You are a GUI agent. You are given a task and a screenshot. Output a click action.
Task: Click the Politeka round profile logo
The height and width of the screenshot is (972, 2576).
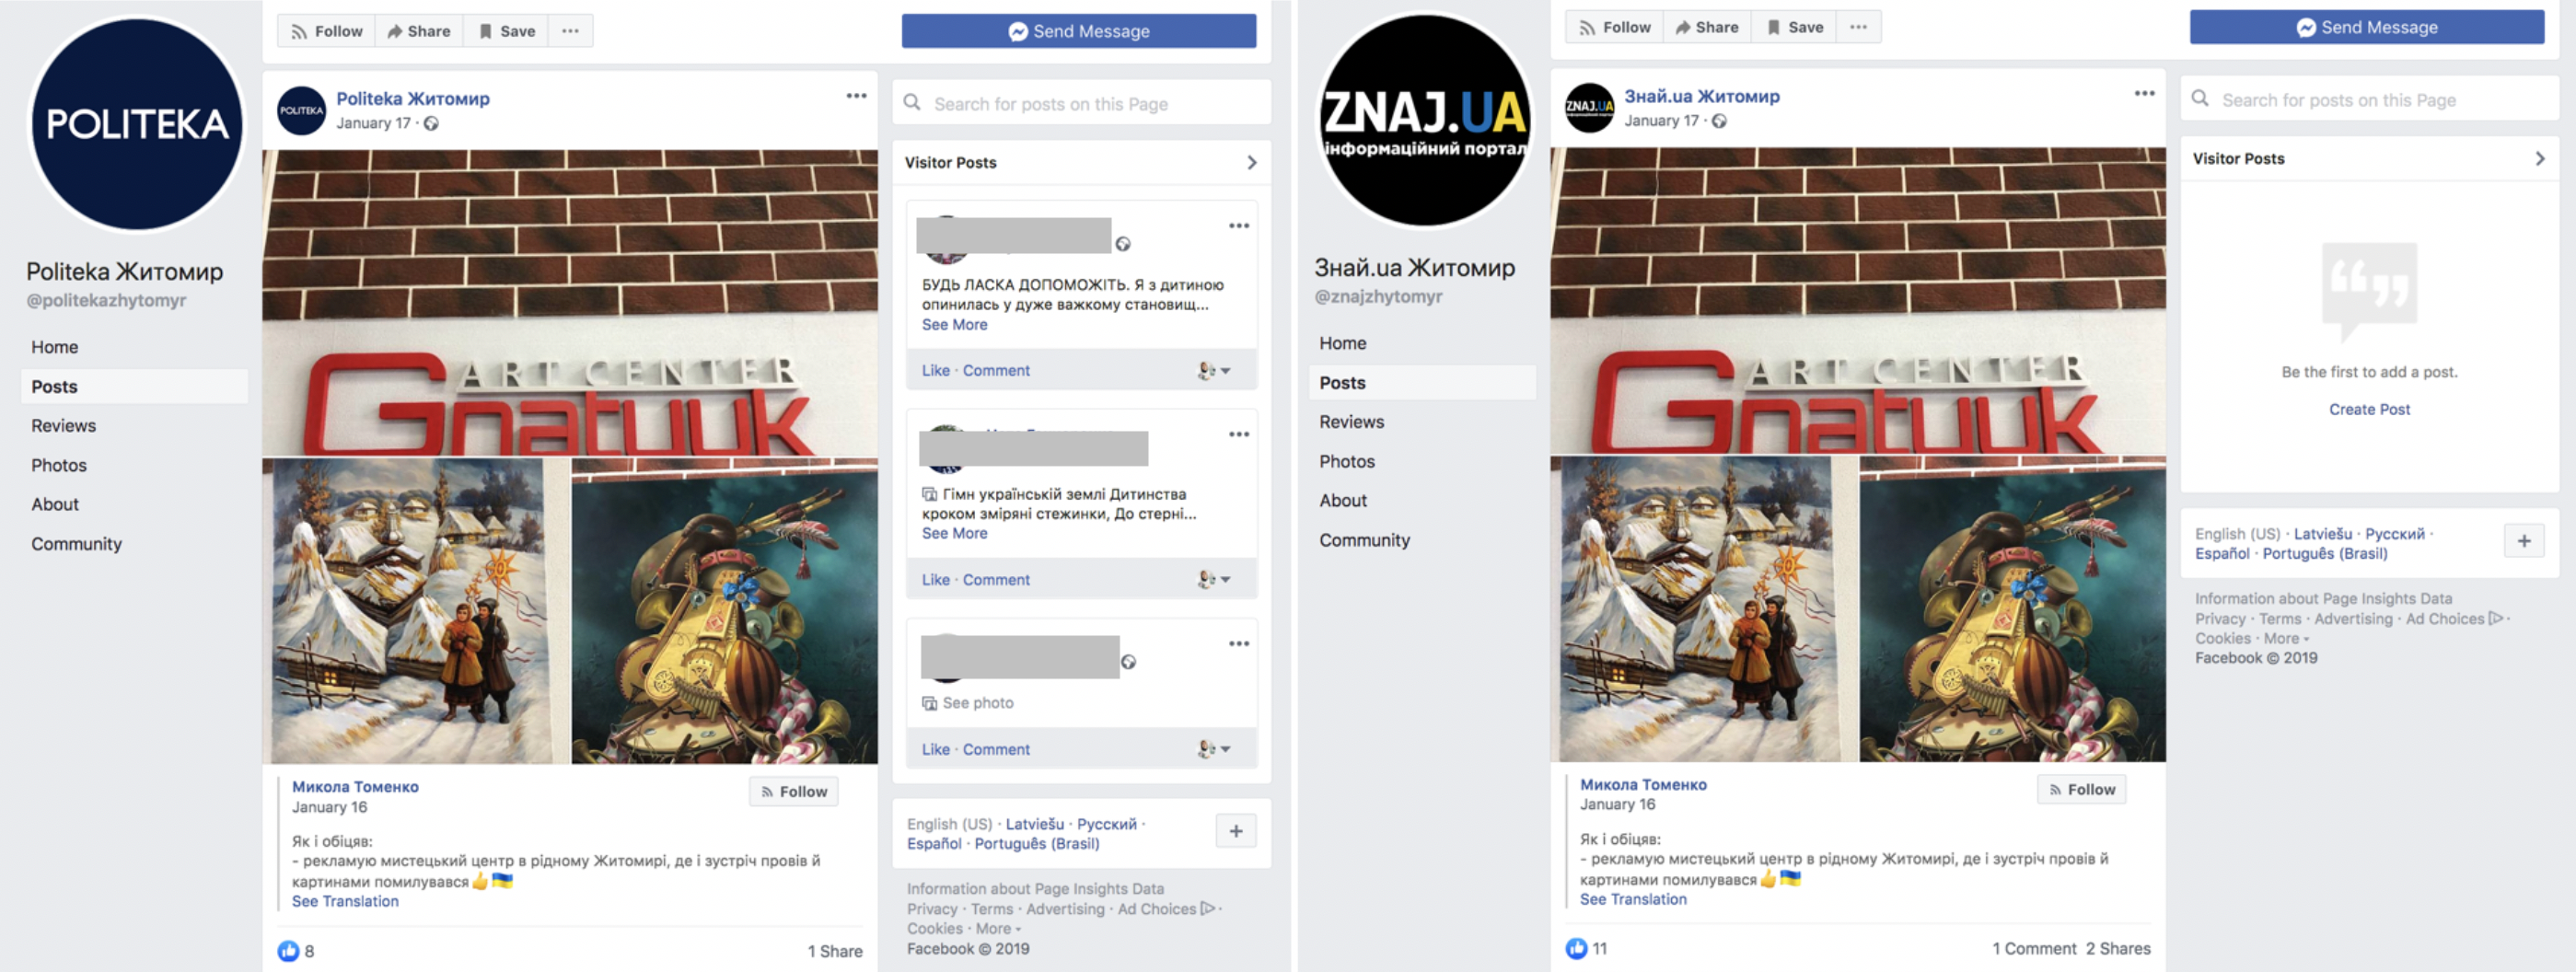click(x=137, y=124)
